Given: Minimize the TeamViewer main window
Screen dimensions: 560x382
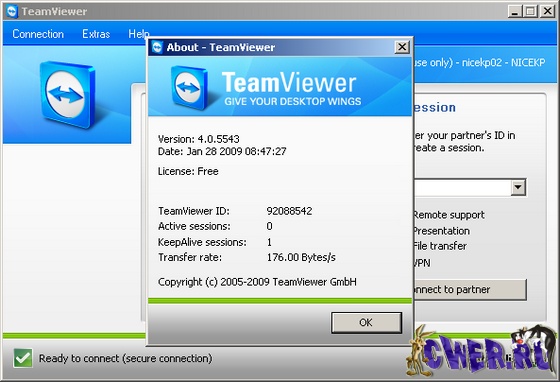Looking at the screenshot, I should pyautogui.click(x=514, y=11).
